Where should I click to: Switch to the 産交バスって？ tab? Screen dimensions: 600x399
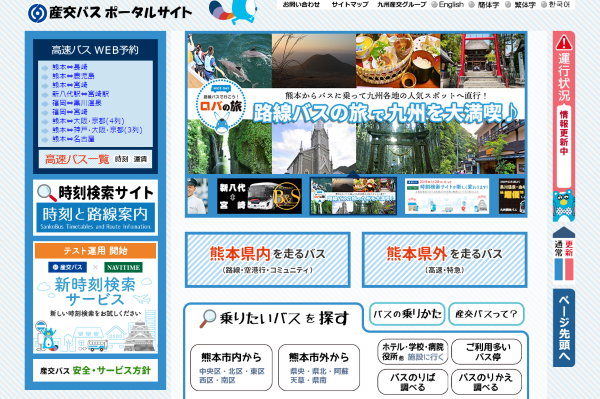[486, 314]
